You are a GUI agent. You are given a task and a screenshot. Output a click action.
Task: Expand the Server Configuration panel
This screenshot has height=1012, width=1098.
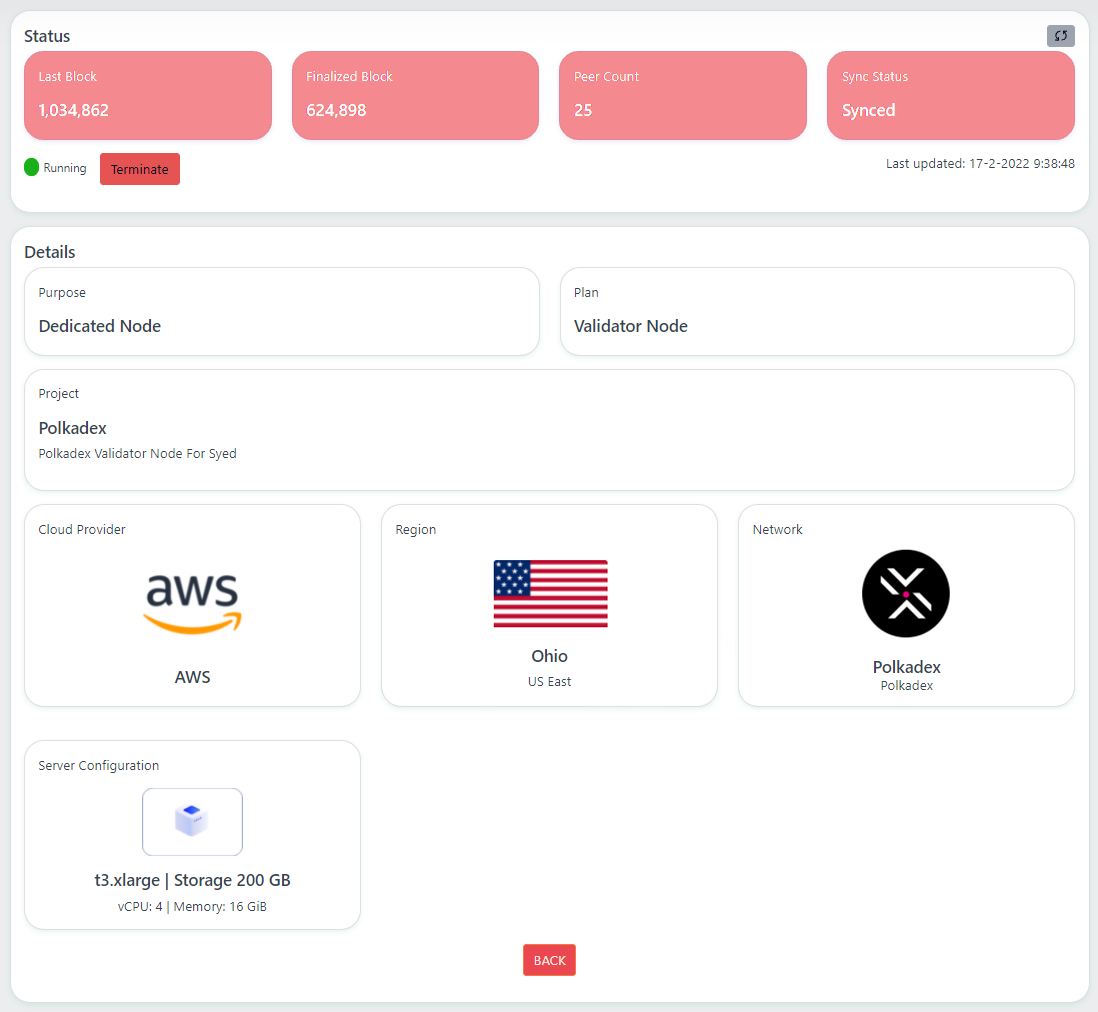coord(192,834)
